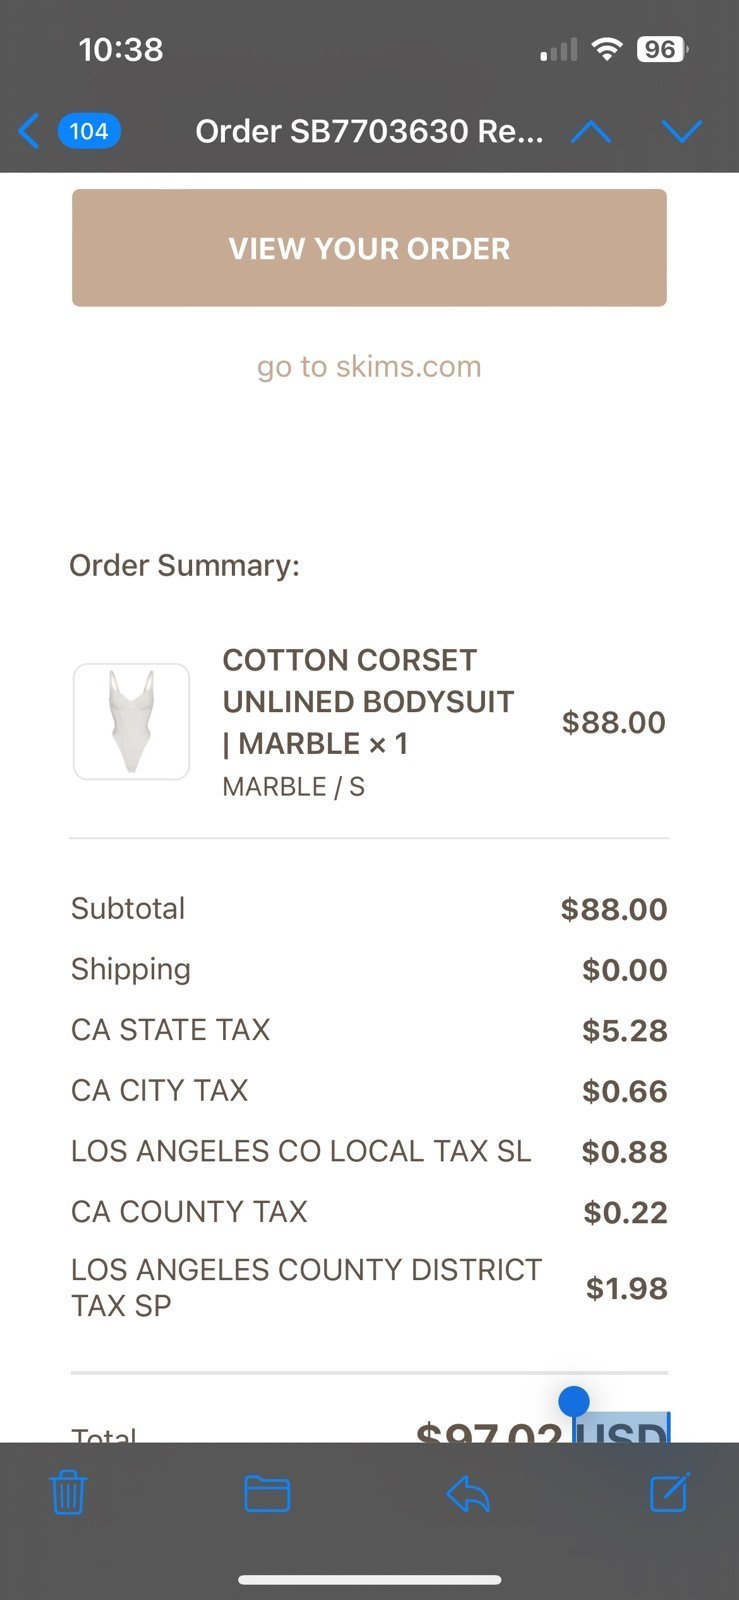Viewport: 739px width, 1600px height.
Task: Tap the blue text selection handle
Action: pos(573,1401)
